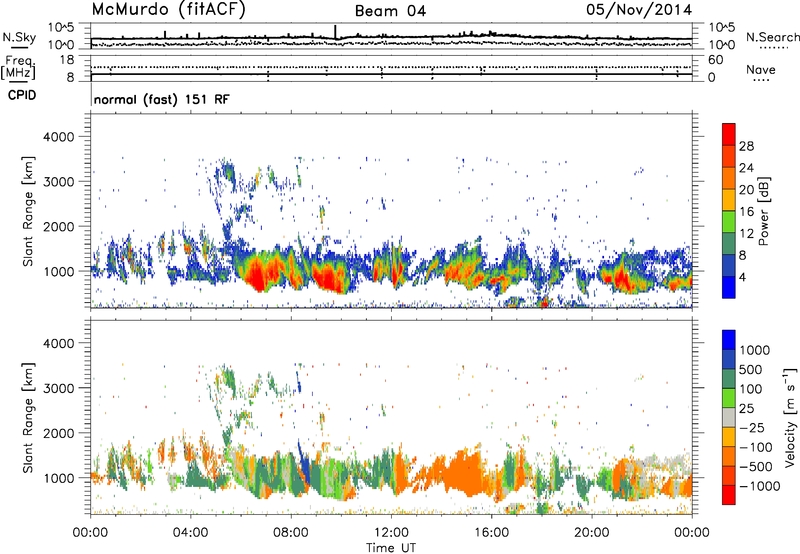Click the Velocity [m s-1] colorbar title
The width and height of the screenshot is (800, 554).
[790, 417]
